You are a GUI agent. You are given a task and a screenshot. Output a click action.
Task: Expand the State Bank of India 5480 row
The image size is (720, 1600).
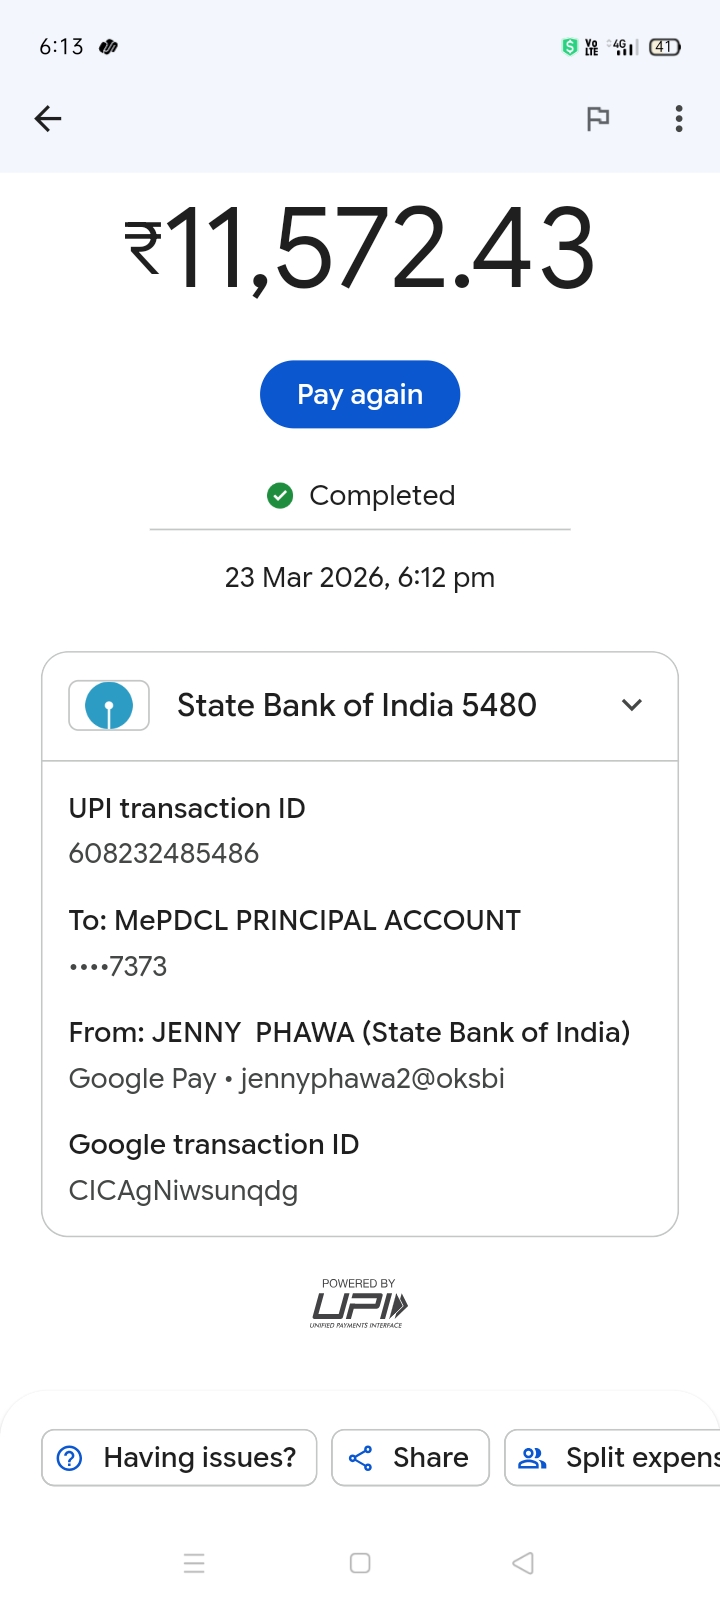pyautogui.click(x=357, y=706)
